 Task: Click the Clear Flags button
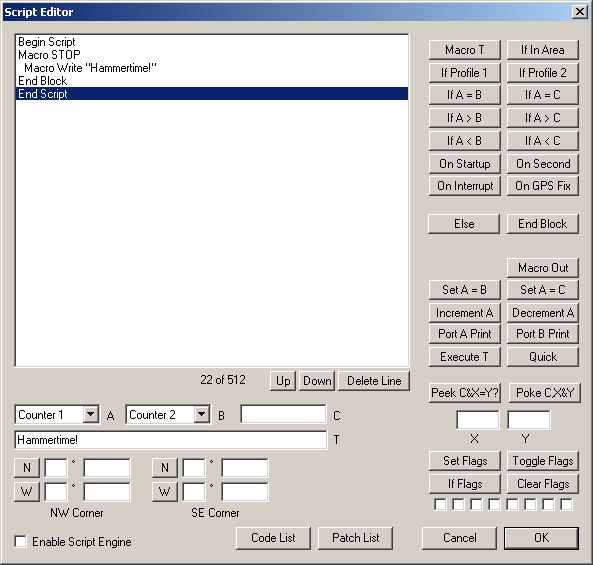(x=543, y=484)
